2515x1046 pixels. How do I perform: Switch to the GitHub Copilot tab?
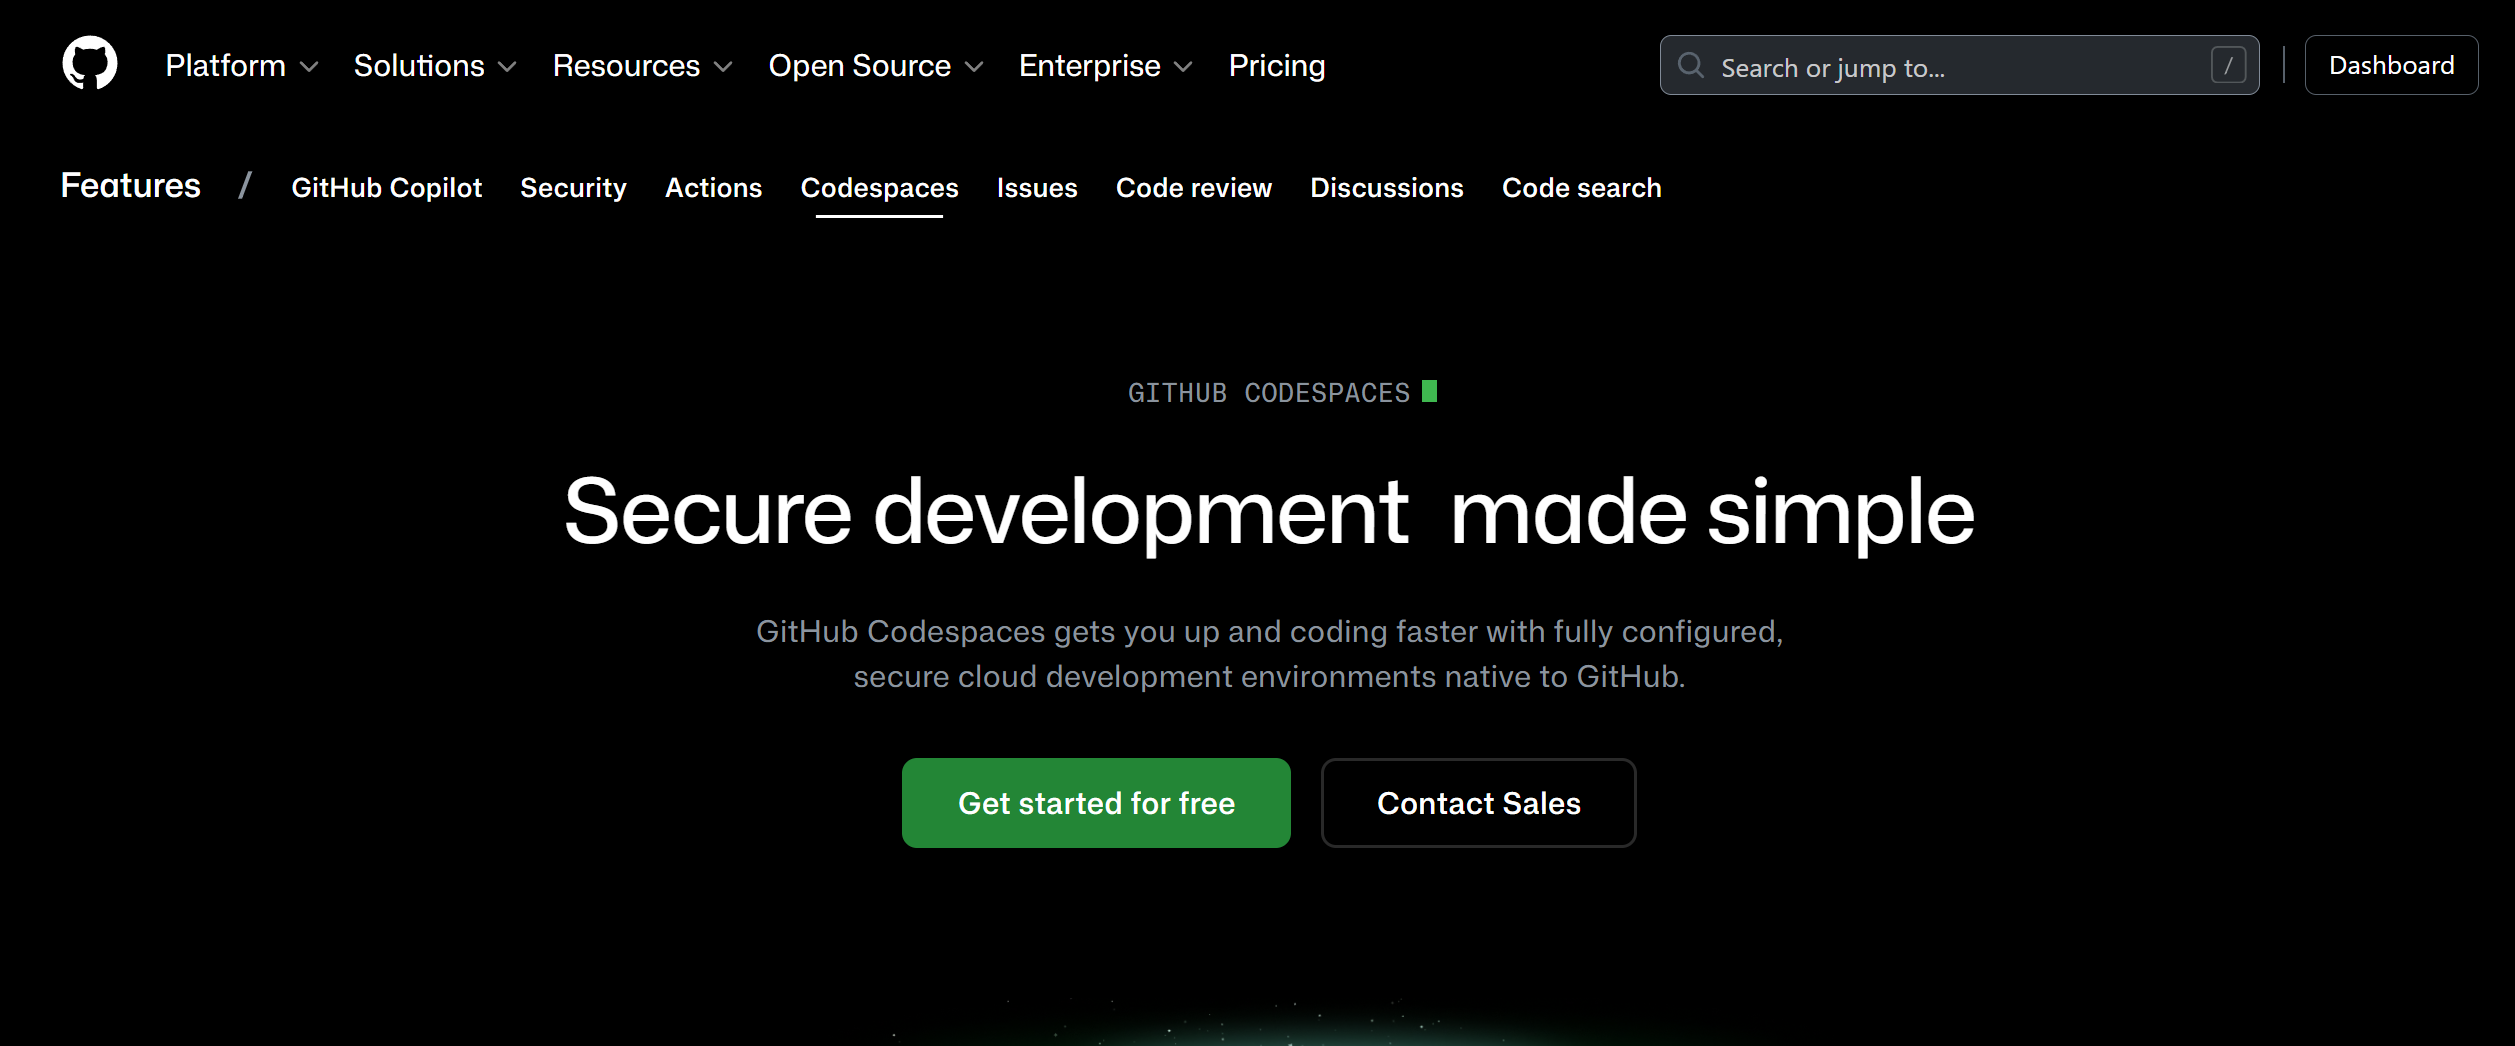point(386,187)
